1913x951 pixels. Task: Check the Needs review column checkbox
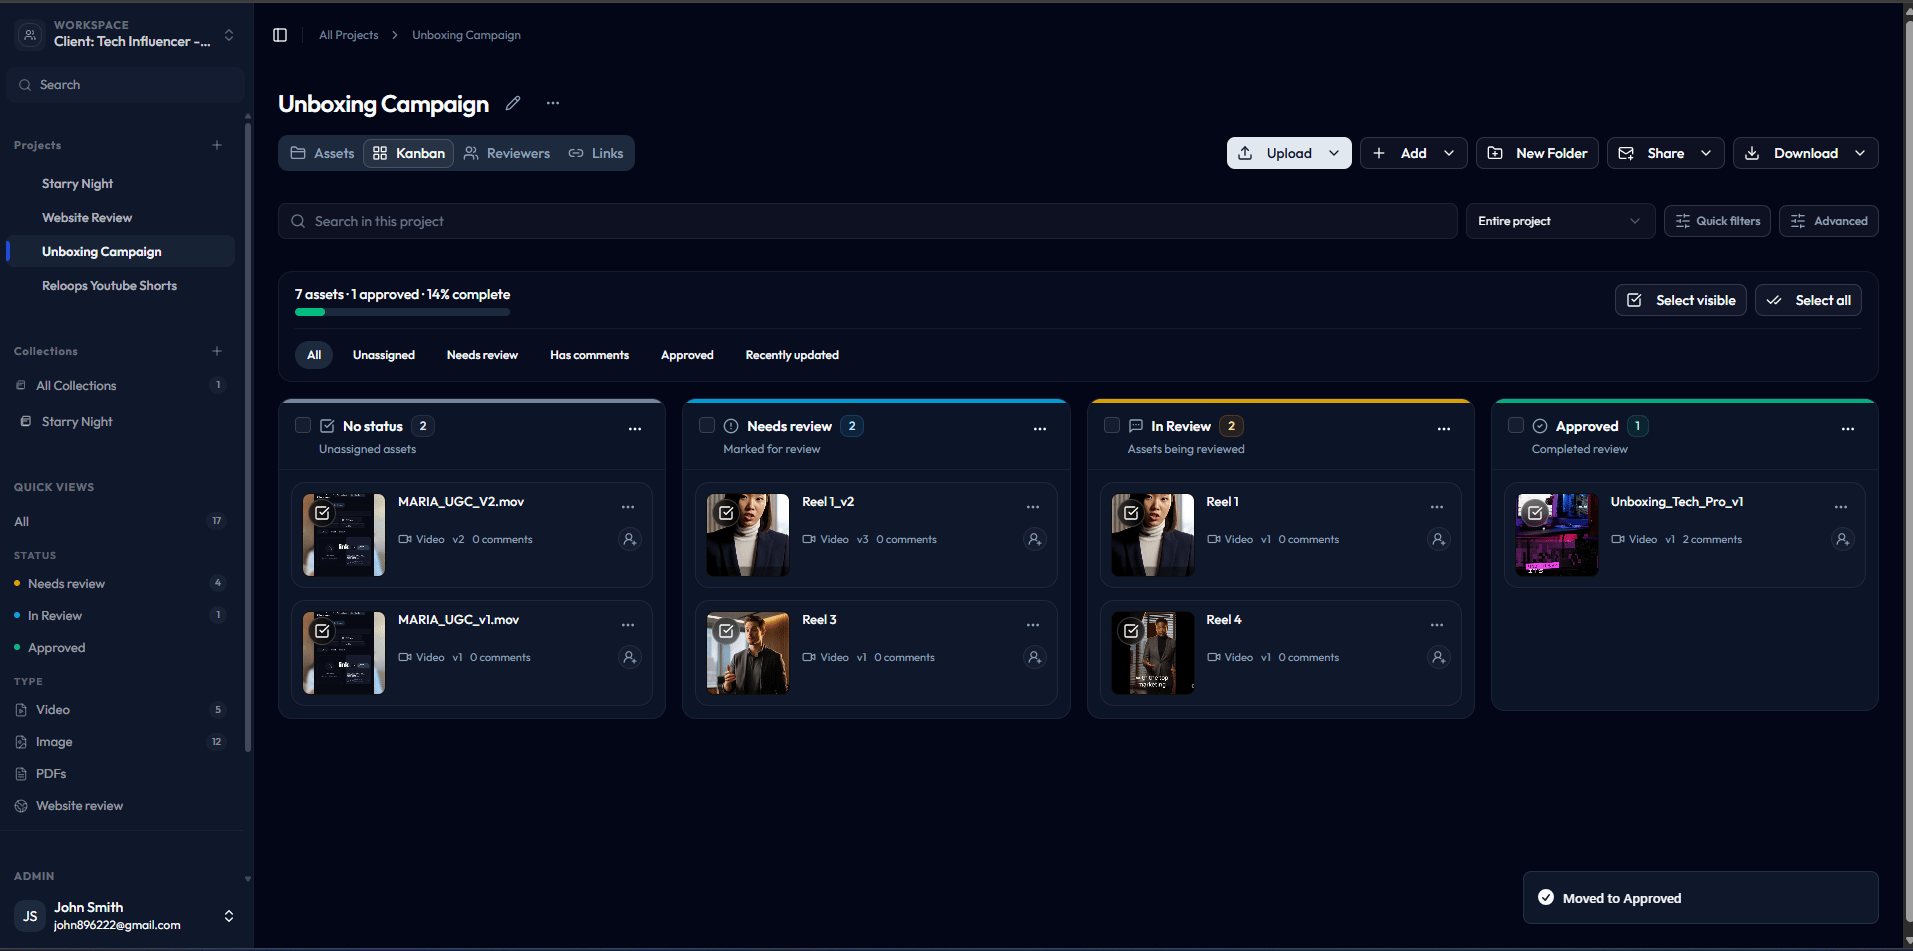click(x=707, y=425)
